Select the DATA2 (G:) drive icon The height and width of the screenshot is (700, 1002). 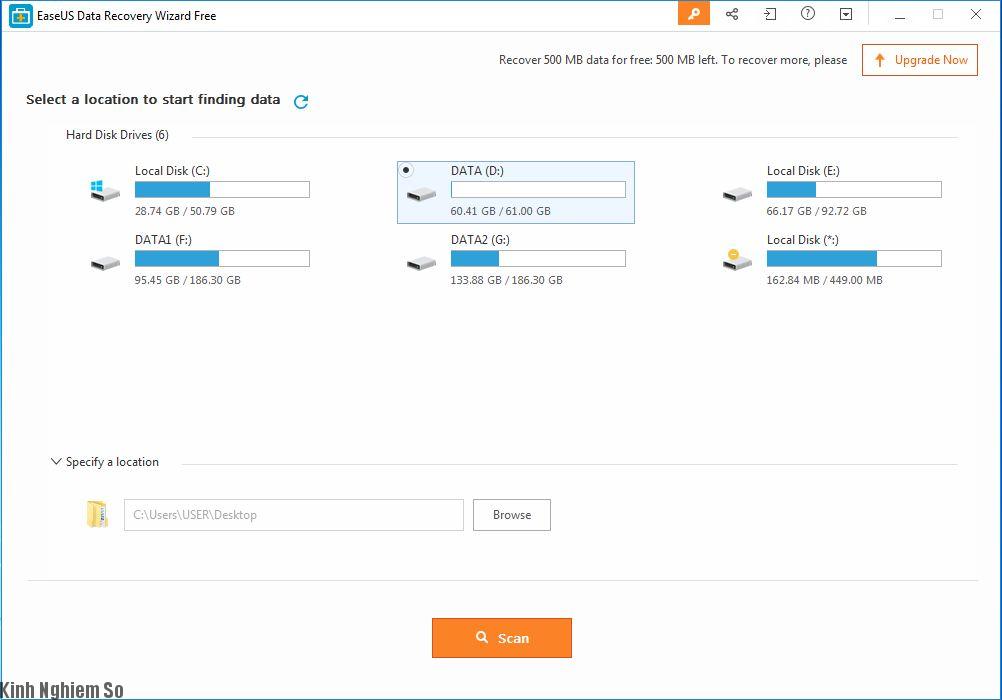421,263
